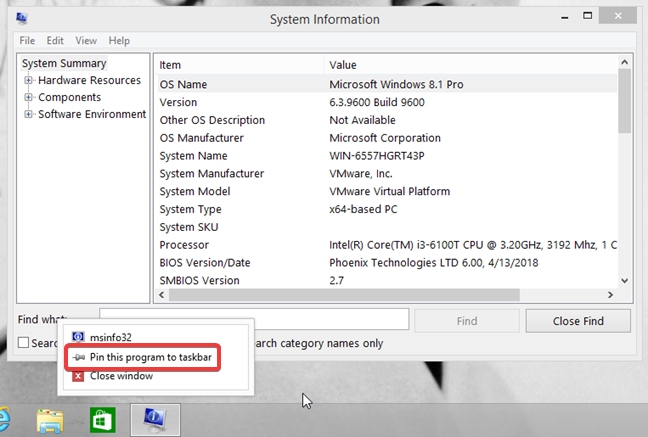
Task: Minimize the System Information window
Action: 565,17
